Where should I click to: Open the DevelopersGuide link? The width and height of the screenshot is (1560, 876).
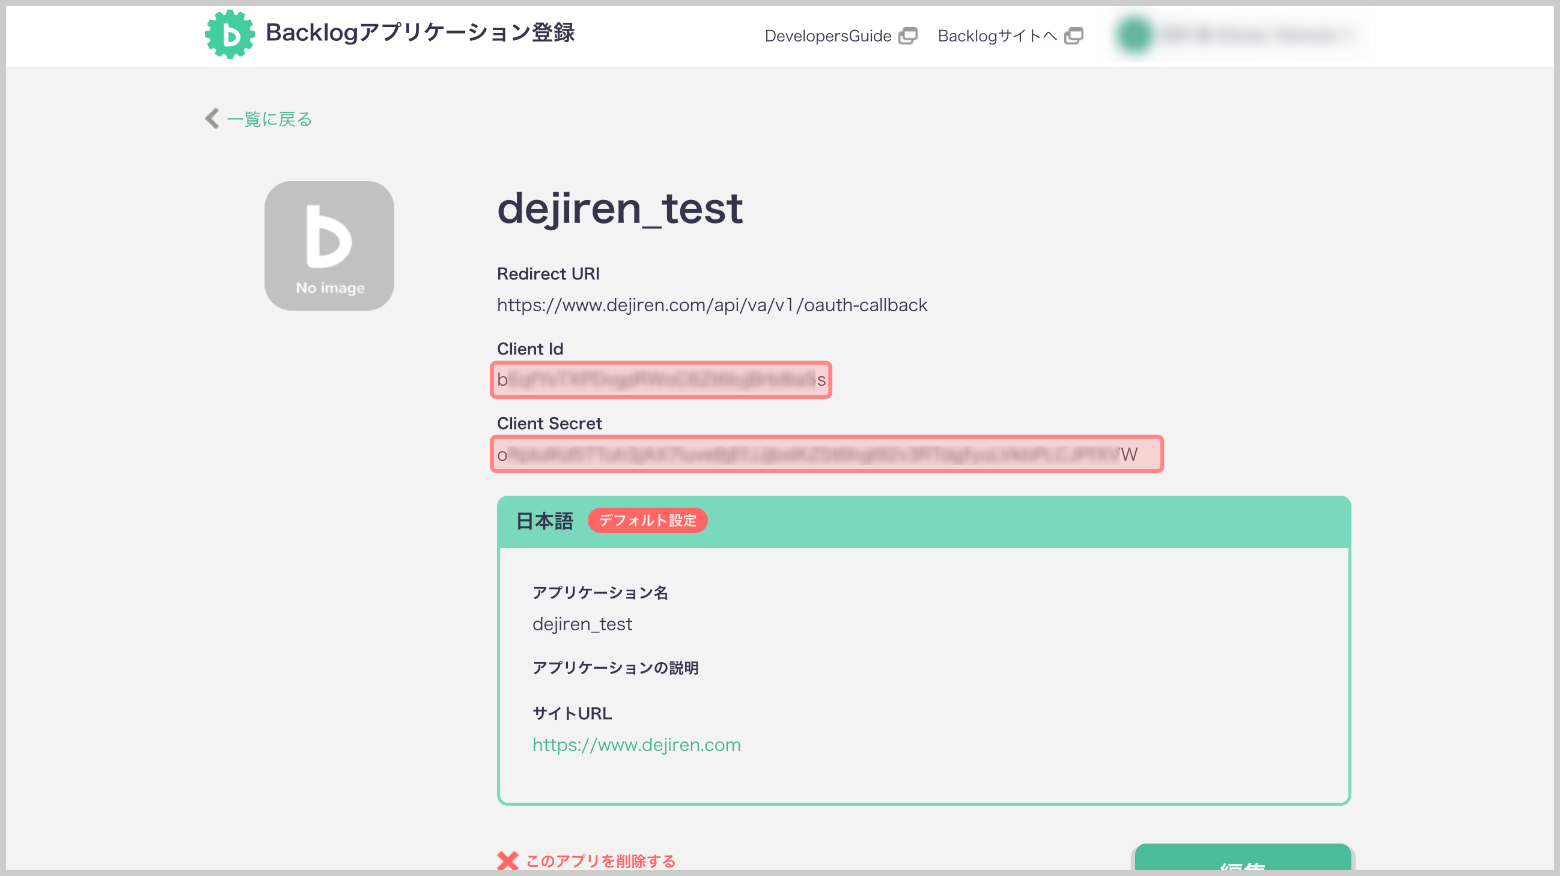click(828, 36)
